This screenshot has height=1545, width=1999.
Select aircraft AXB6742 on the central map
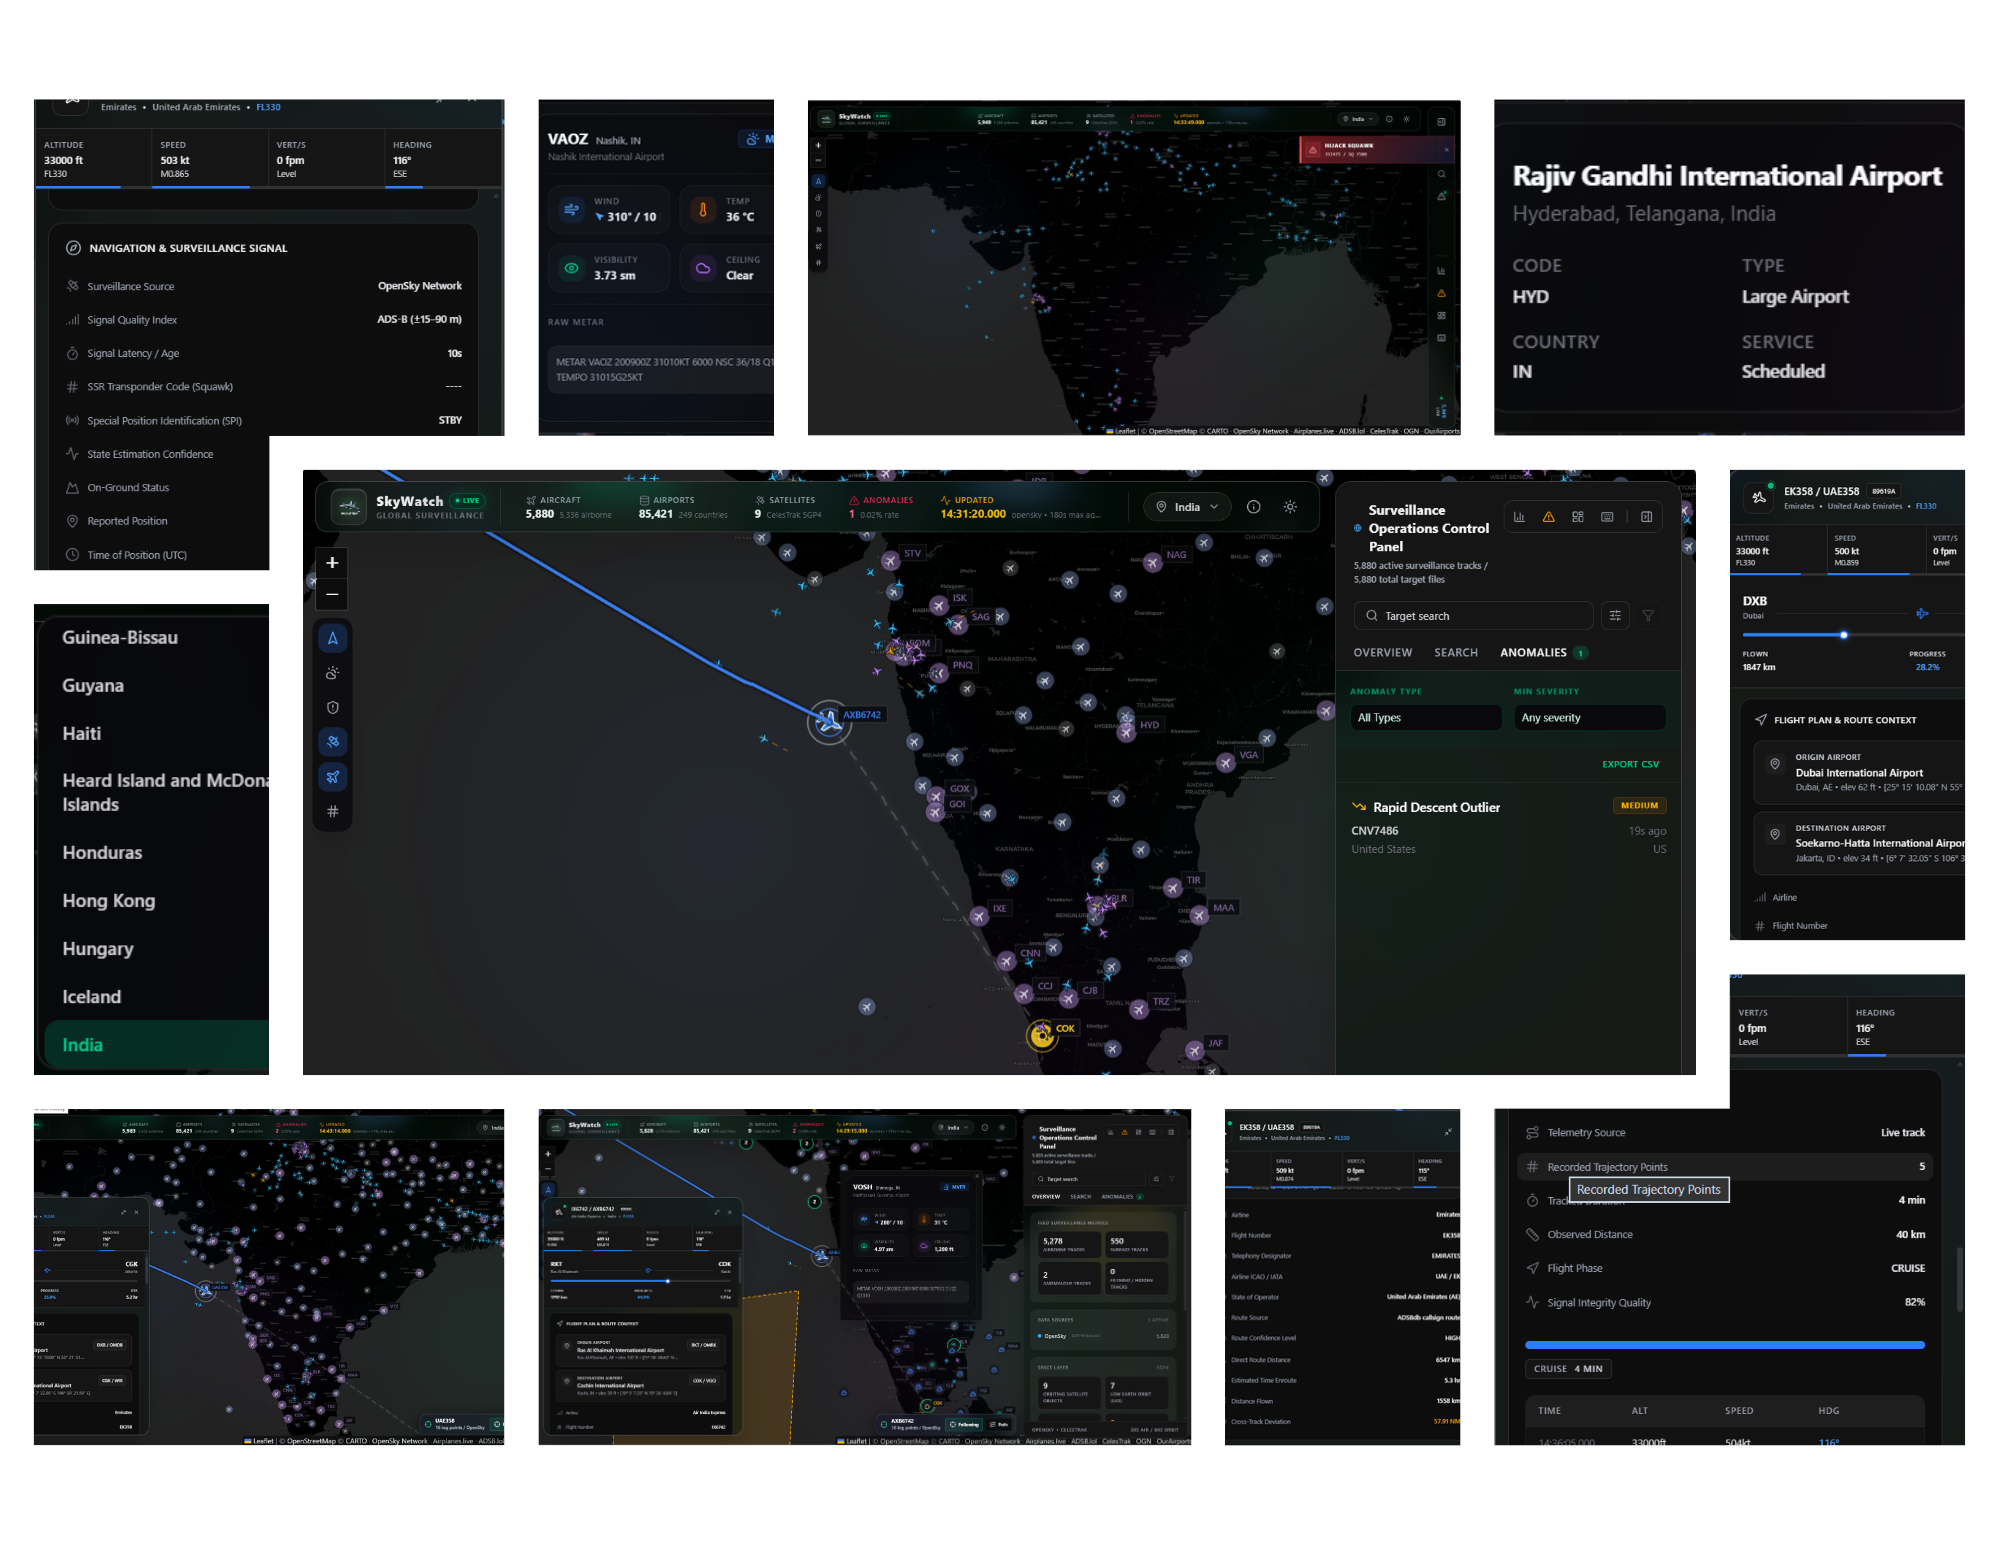pos(829,722)
